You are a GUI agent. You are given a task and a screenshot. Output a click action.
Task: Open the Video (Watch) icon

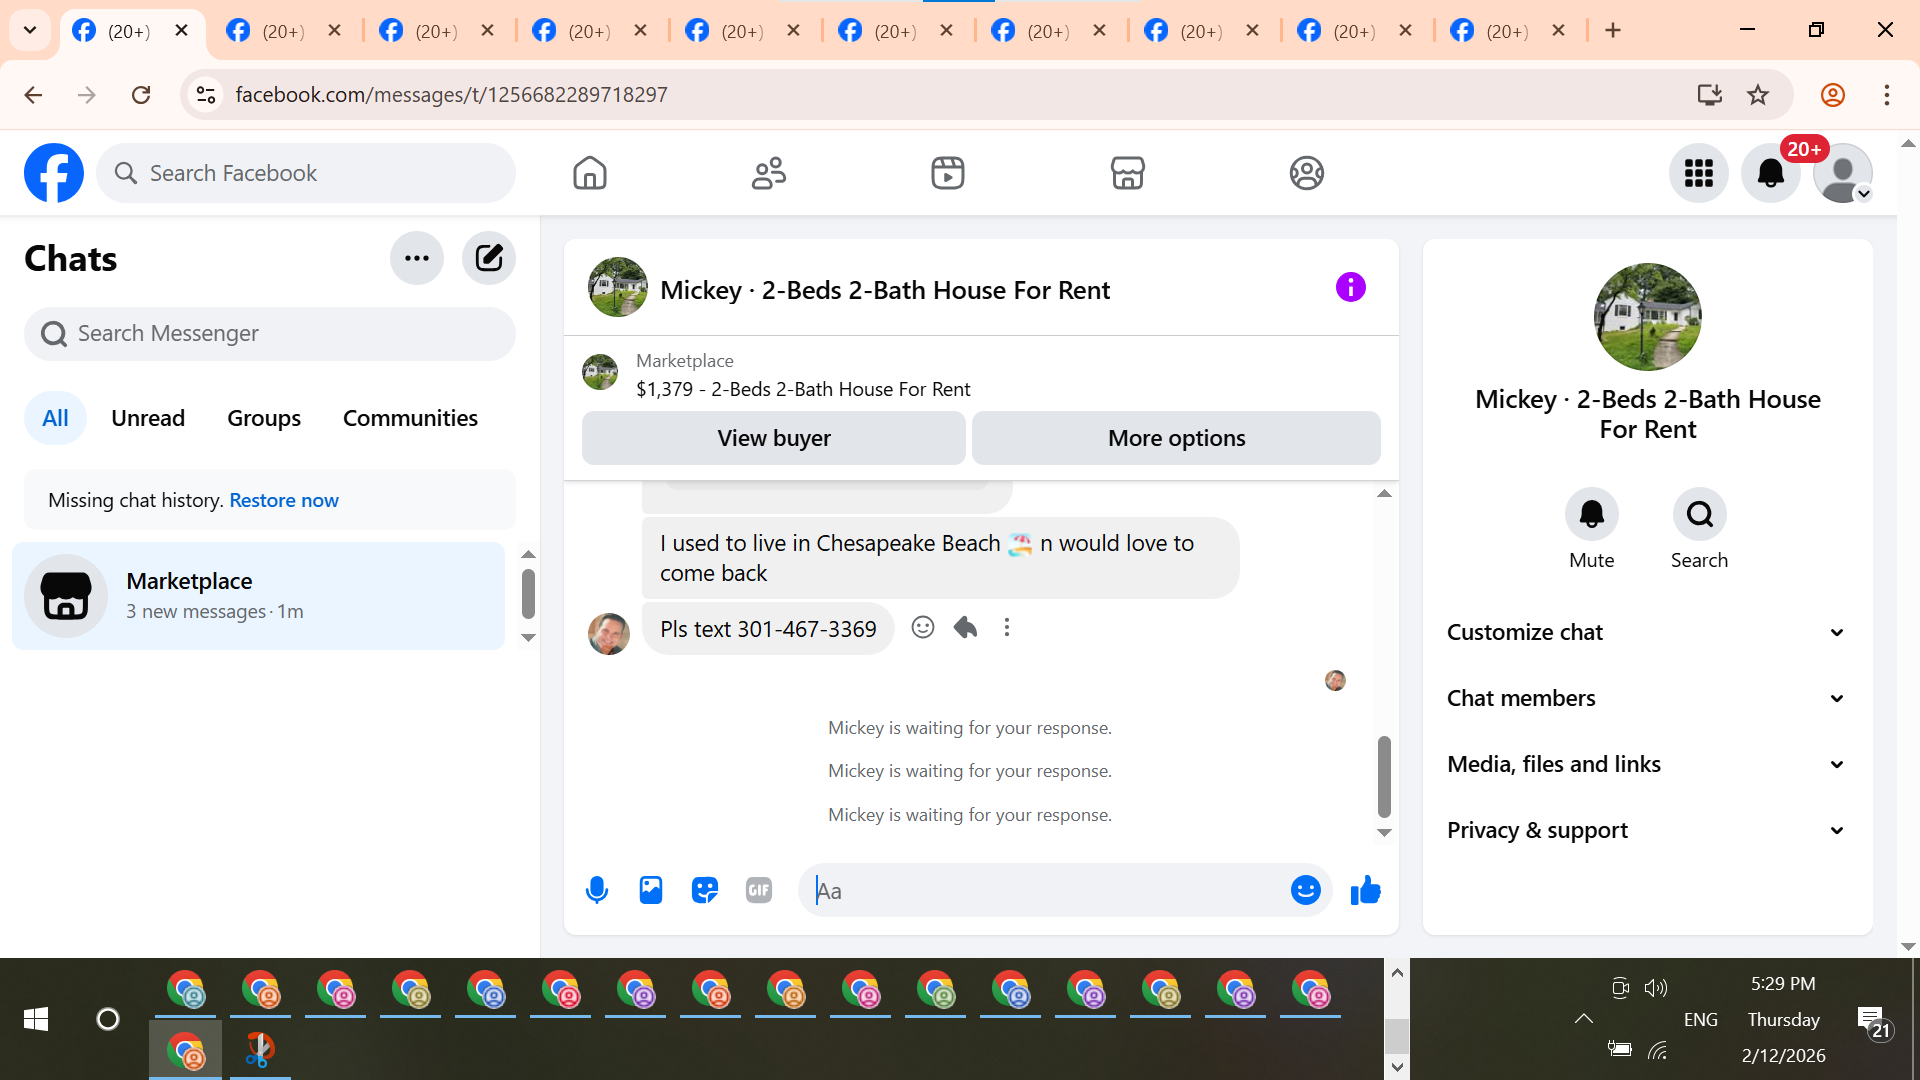click(948, 173)
